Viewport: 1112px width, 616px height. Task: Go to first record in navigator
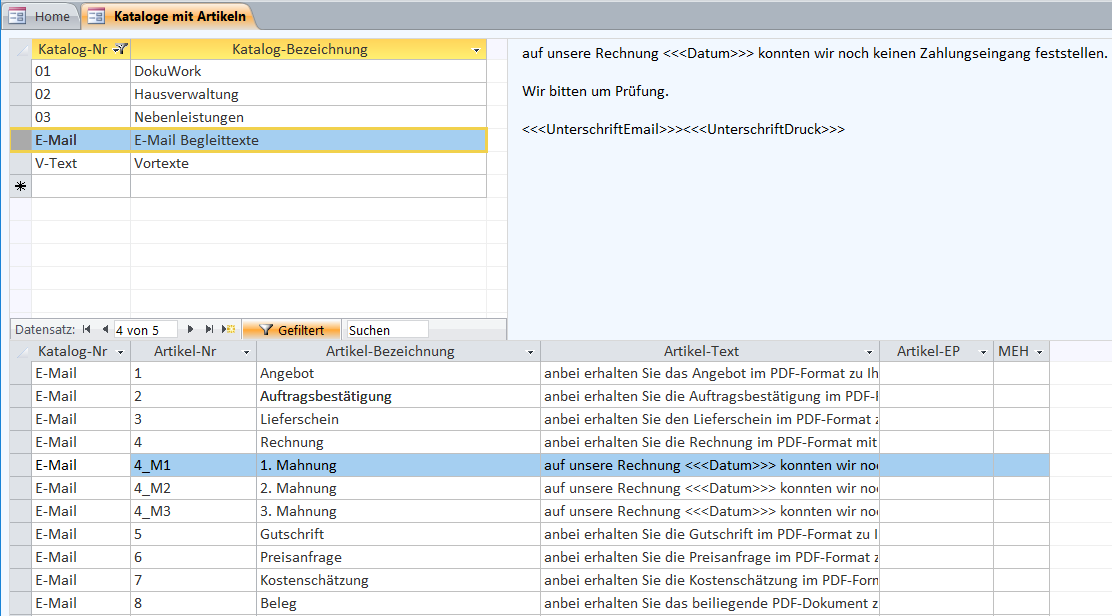(87, 329)
